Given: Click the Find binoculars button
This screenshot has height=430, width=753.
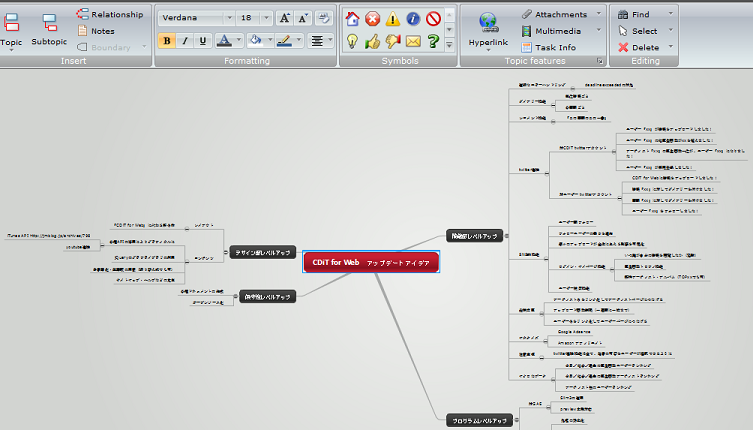Looking at the screenshot, I should click(634, 14).
